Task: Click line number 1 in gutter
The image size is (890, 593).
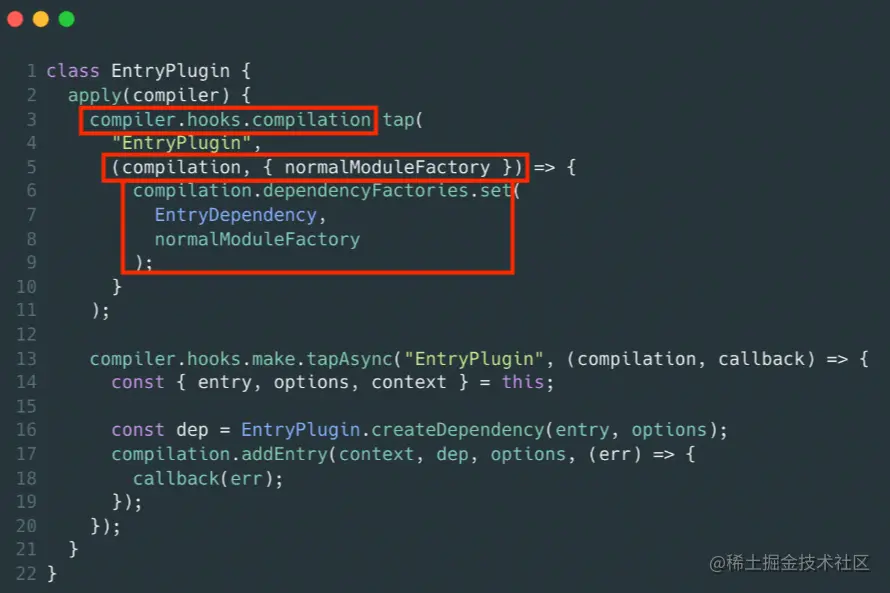Action: [32, 71]
